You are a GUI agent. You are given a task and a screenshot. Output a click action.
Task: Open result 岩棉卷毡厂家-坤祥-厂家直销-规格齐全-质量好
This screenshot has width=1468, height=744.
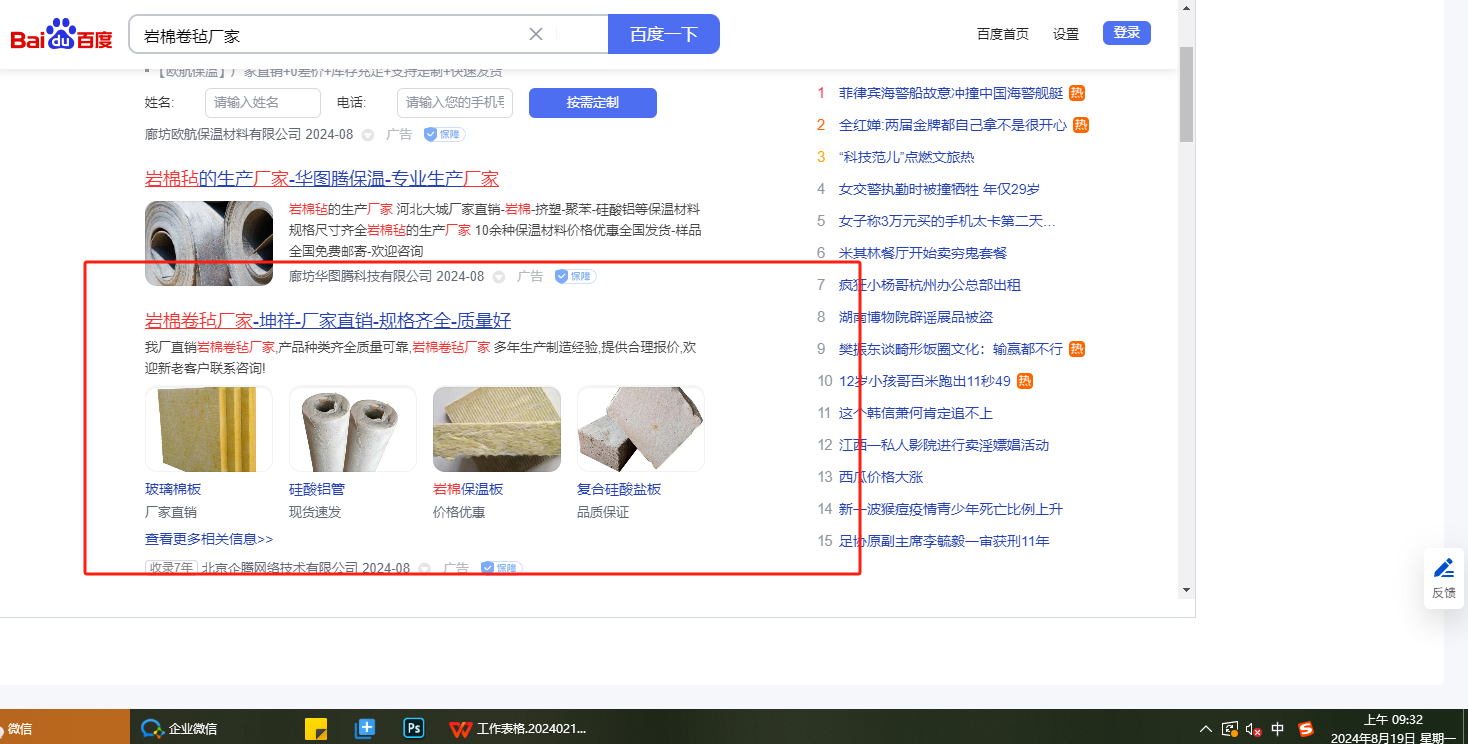pos(328,321)
